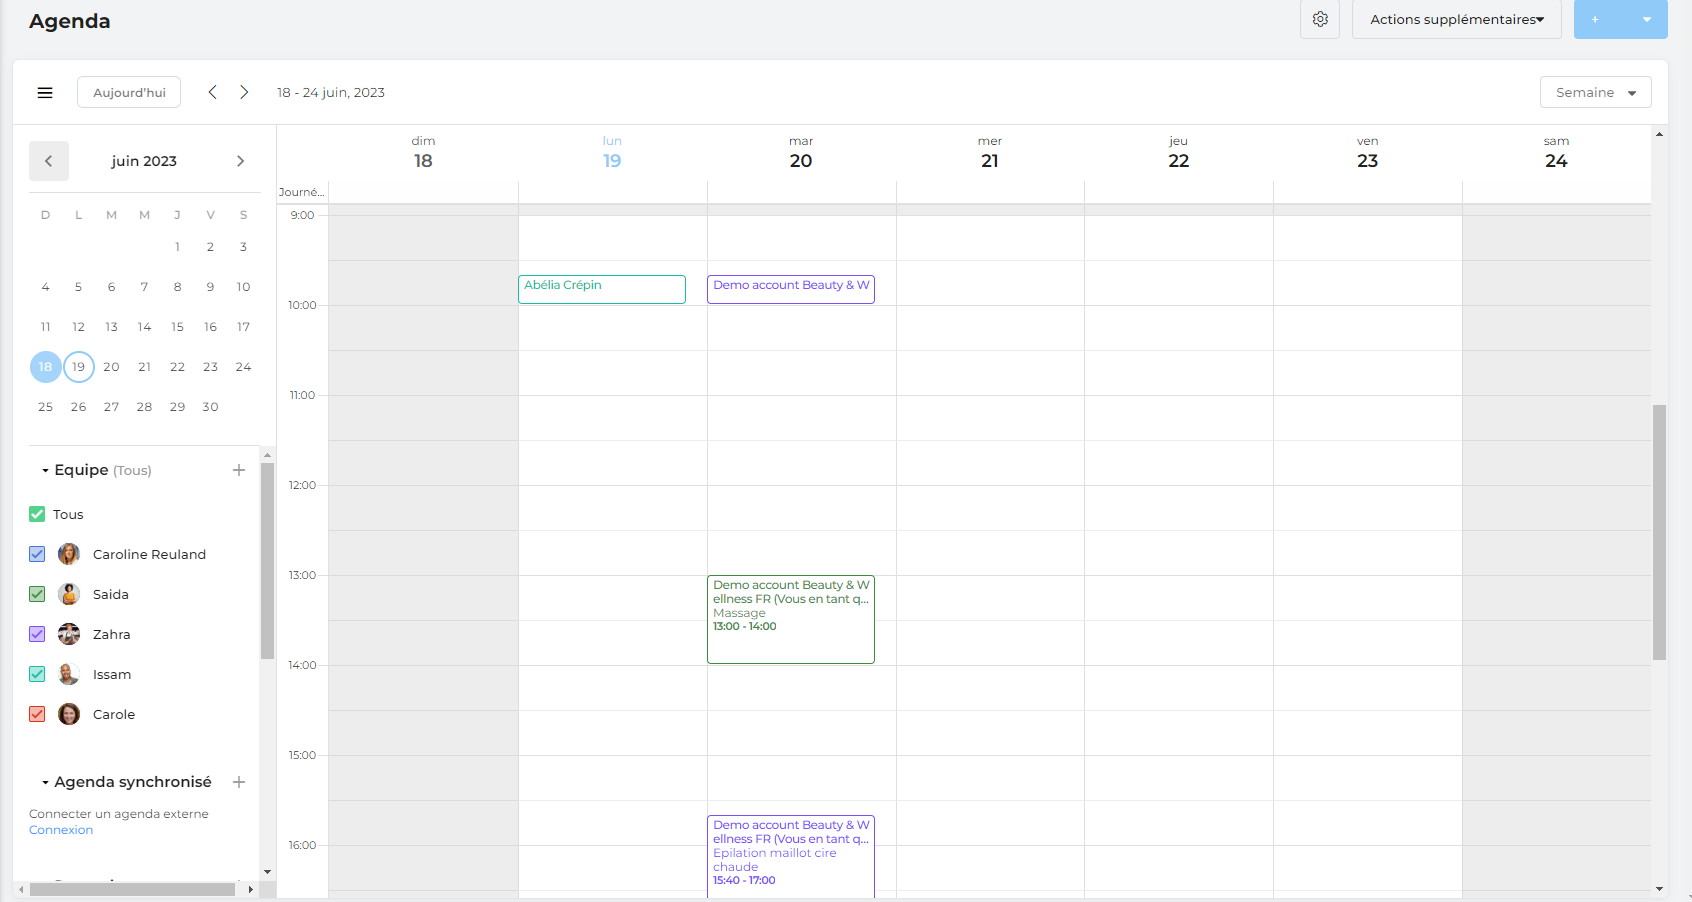Select jeu 22 column header
The height and width of the screenshot is (902, 1692).
click(1179, 153)
